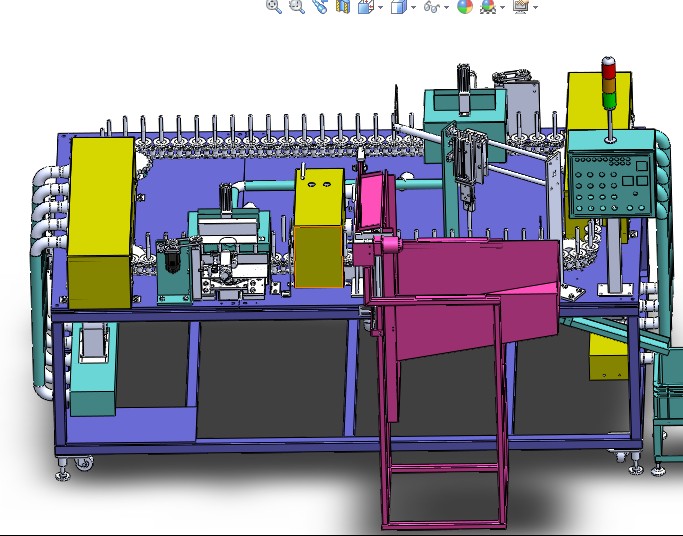Select the teal control panel with buttons
683x536 pixels.
click(611, 185)
